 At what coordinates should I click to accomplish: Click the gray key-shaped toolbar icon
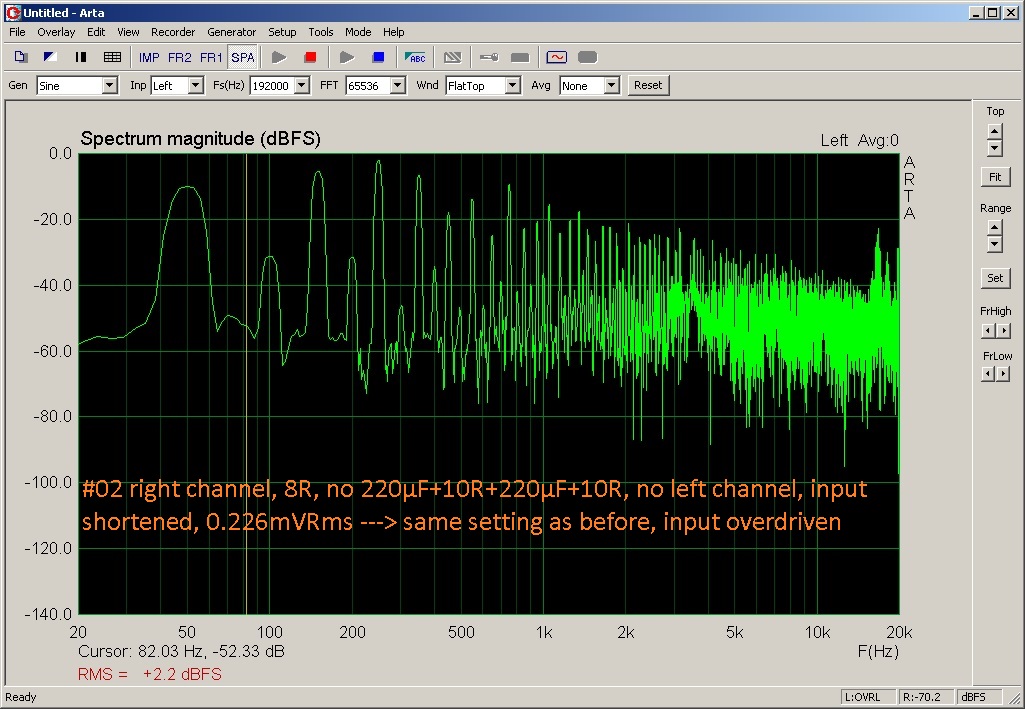489,58
